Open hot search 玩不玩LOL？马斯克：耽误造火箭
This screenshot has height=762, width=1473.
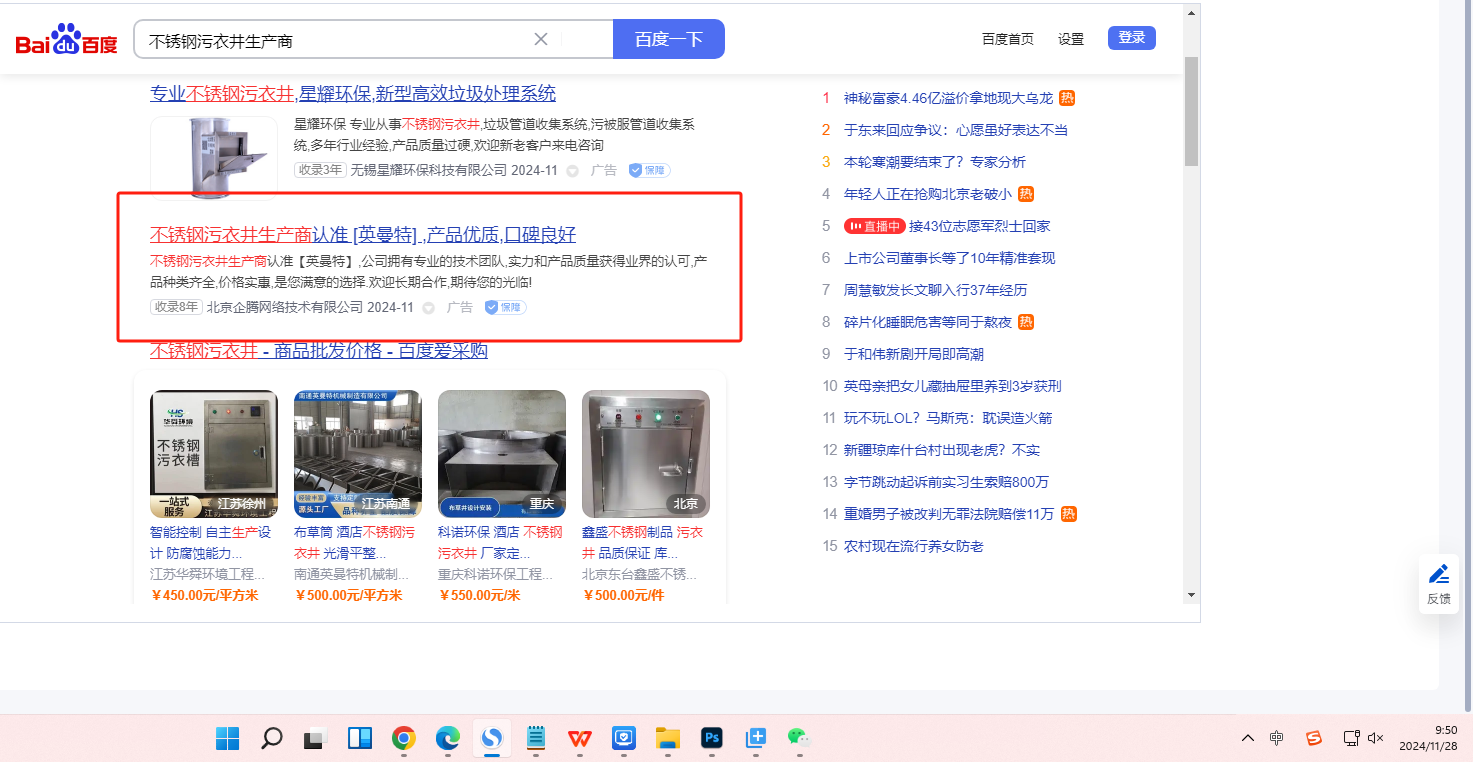[948, 418]
